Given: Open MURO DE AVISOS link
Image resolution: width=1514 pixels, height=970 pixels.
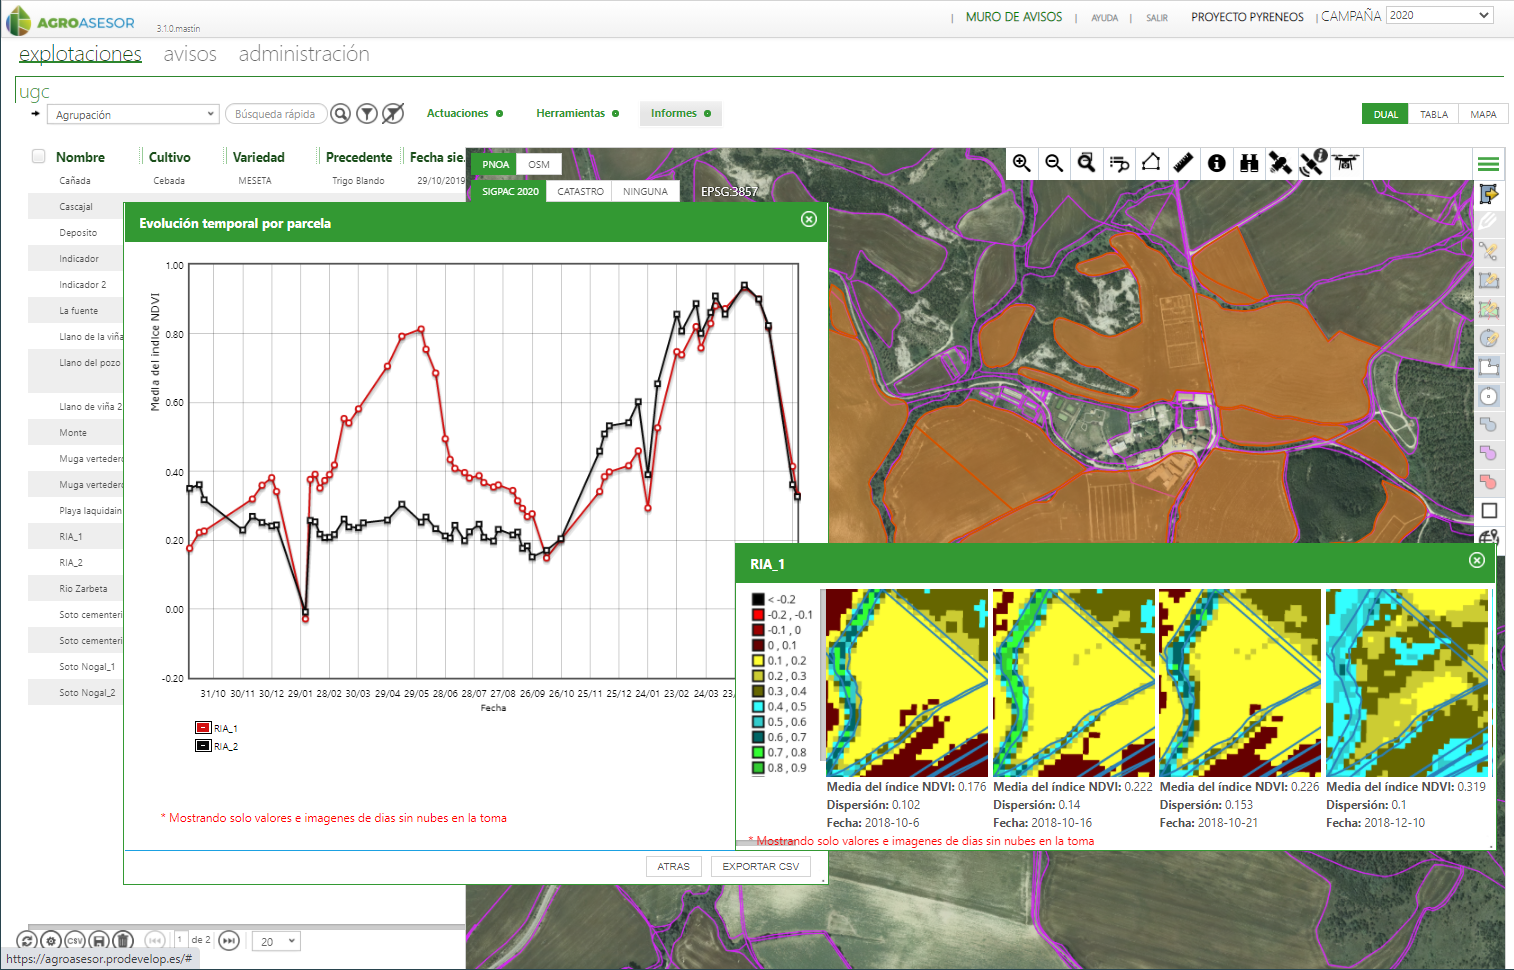Looking at the screenshot, I should [x=1014, y=17].
